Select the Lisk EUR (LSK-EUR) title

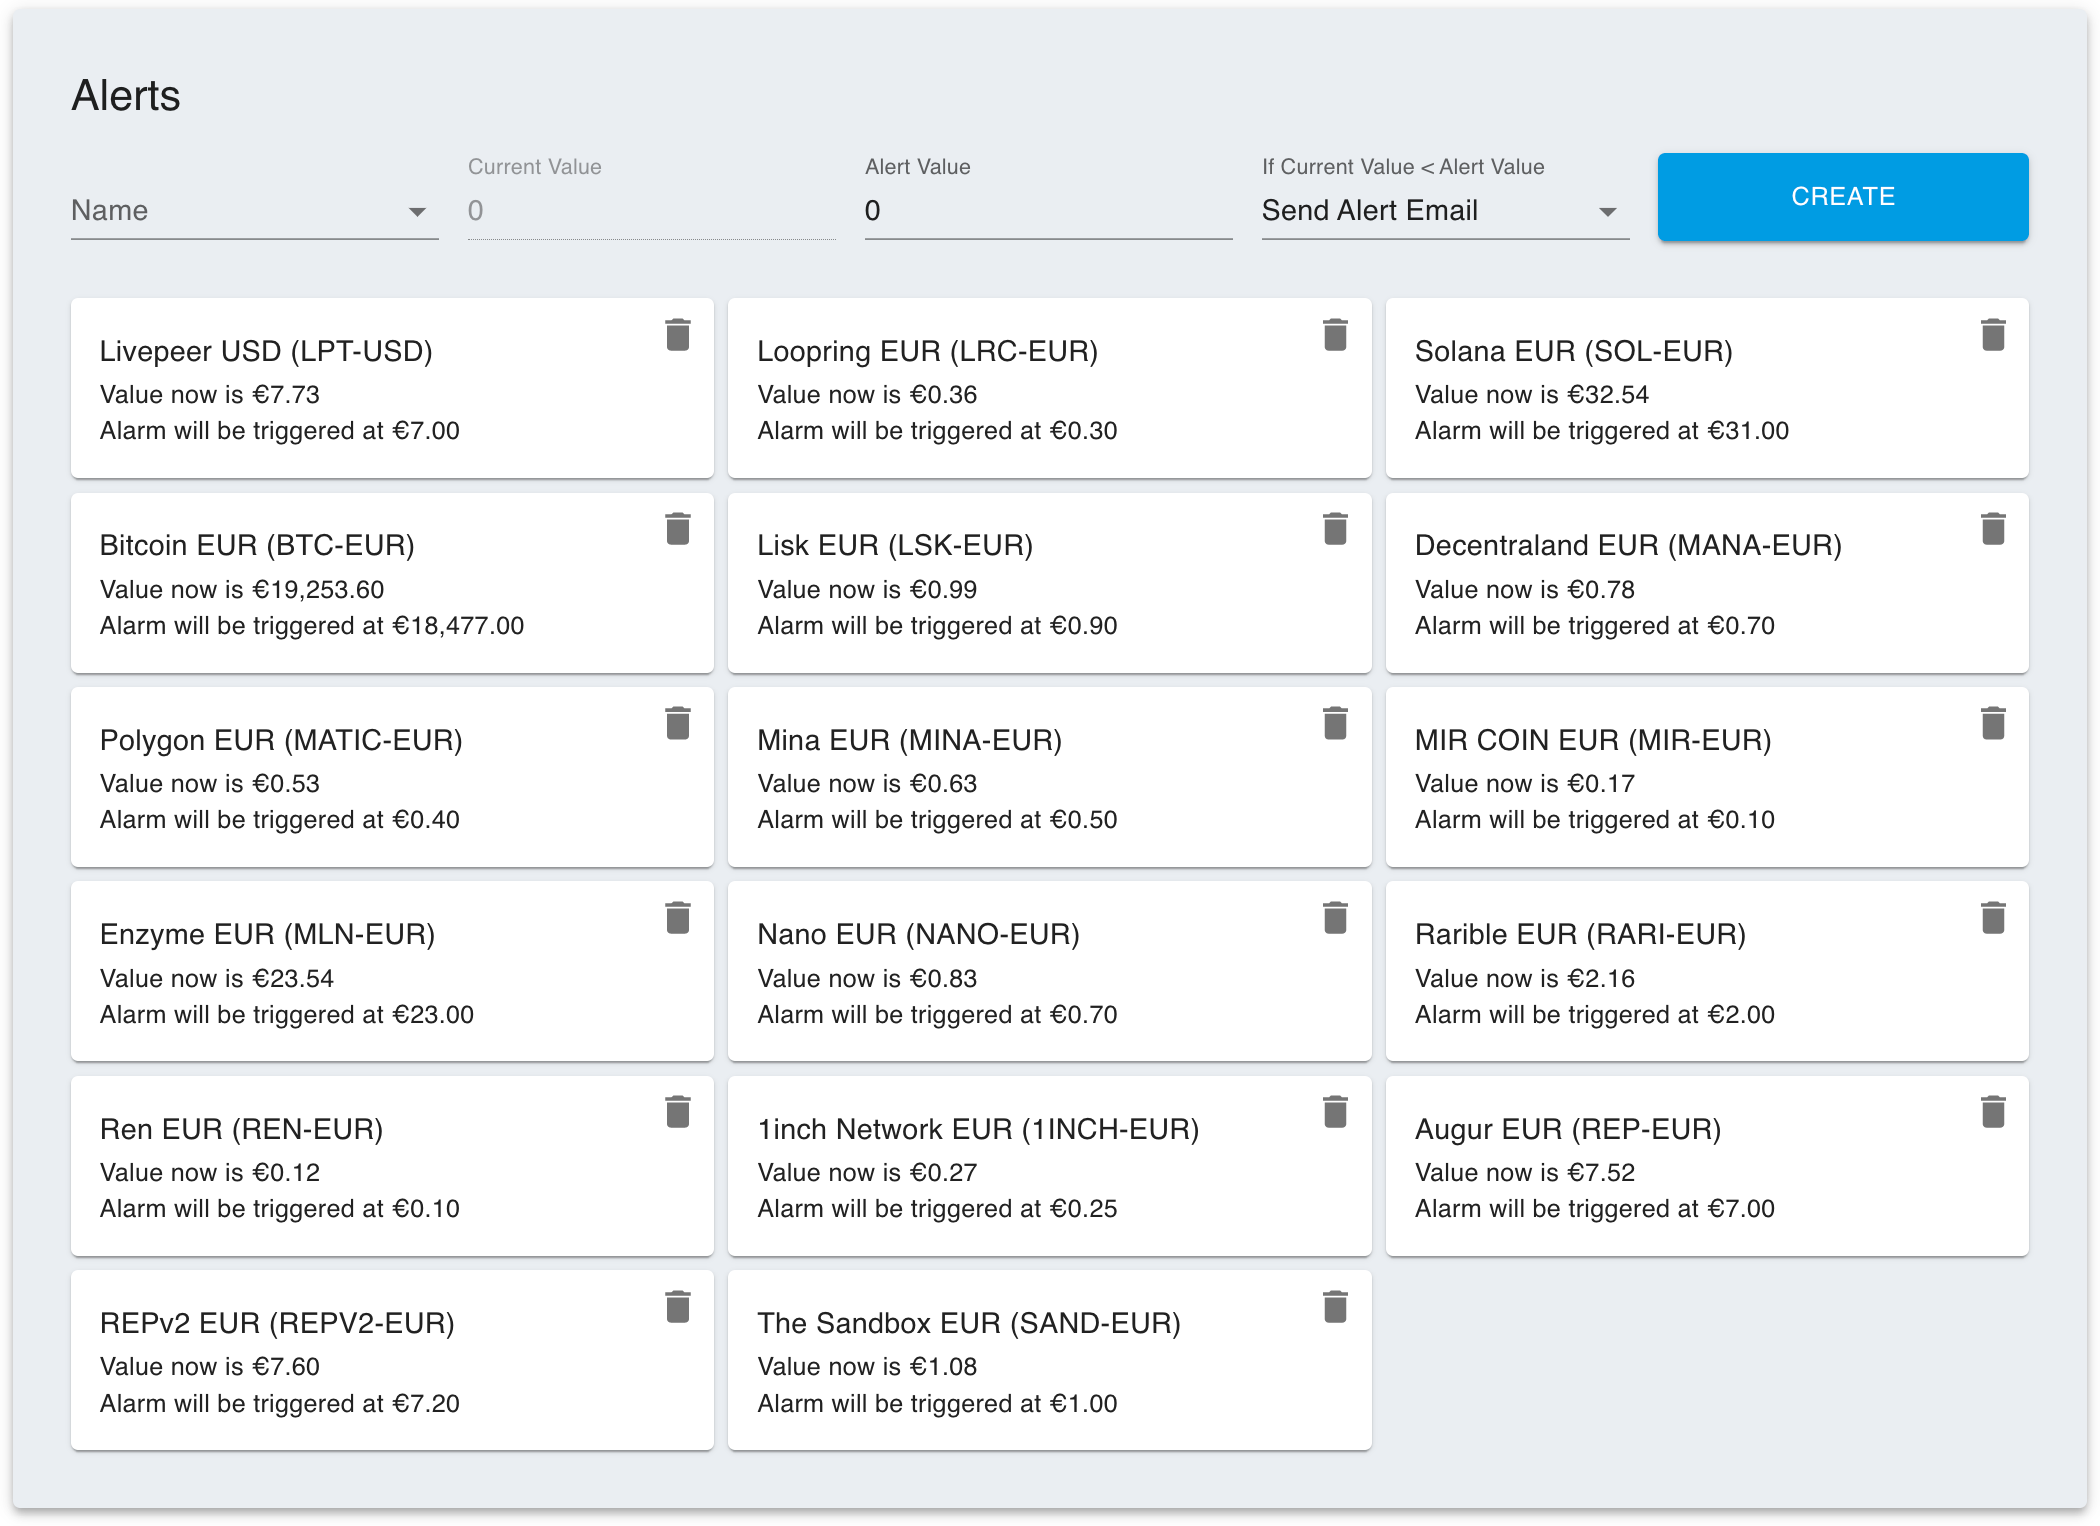(895, 546)
